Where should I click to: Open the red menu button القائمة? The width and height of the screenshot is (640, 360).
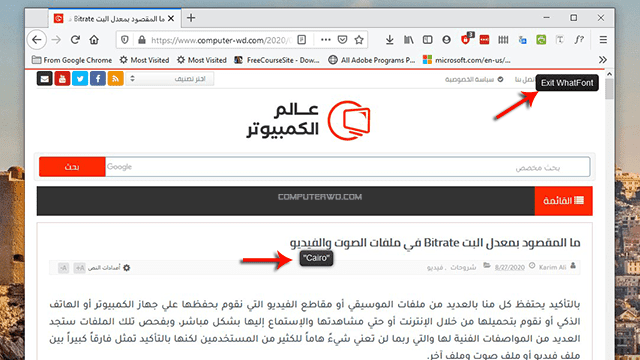click(563, 201)
